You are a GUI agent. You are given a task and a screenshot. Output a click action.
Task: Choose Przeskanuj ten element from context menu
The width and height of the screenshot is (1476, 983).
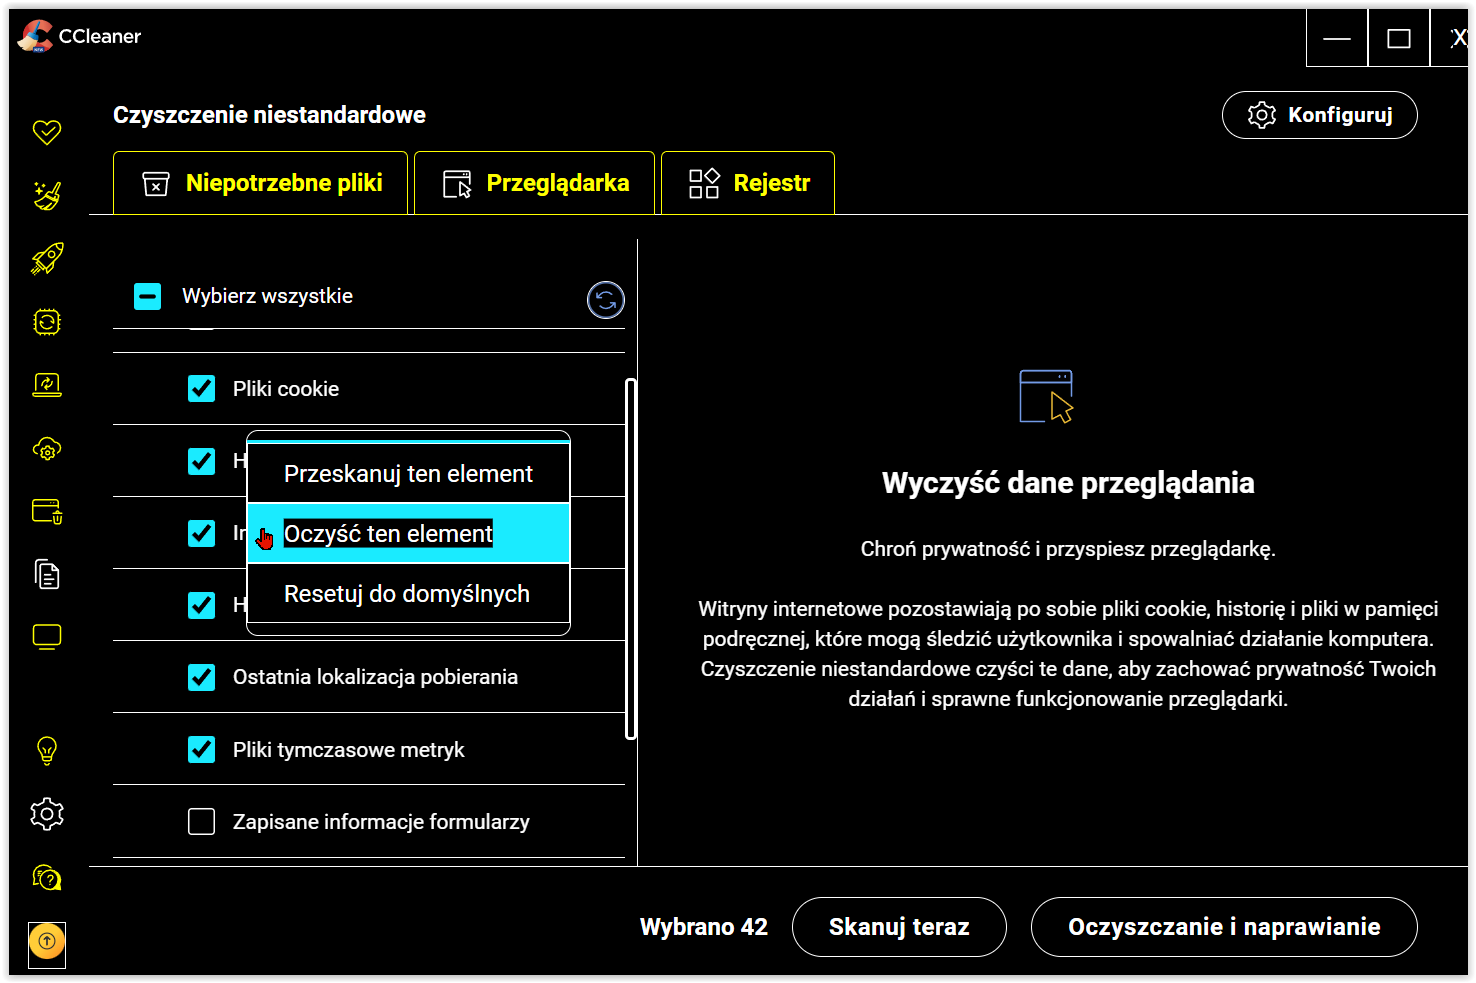pyautogui.click(x=408, y=474)
